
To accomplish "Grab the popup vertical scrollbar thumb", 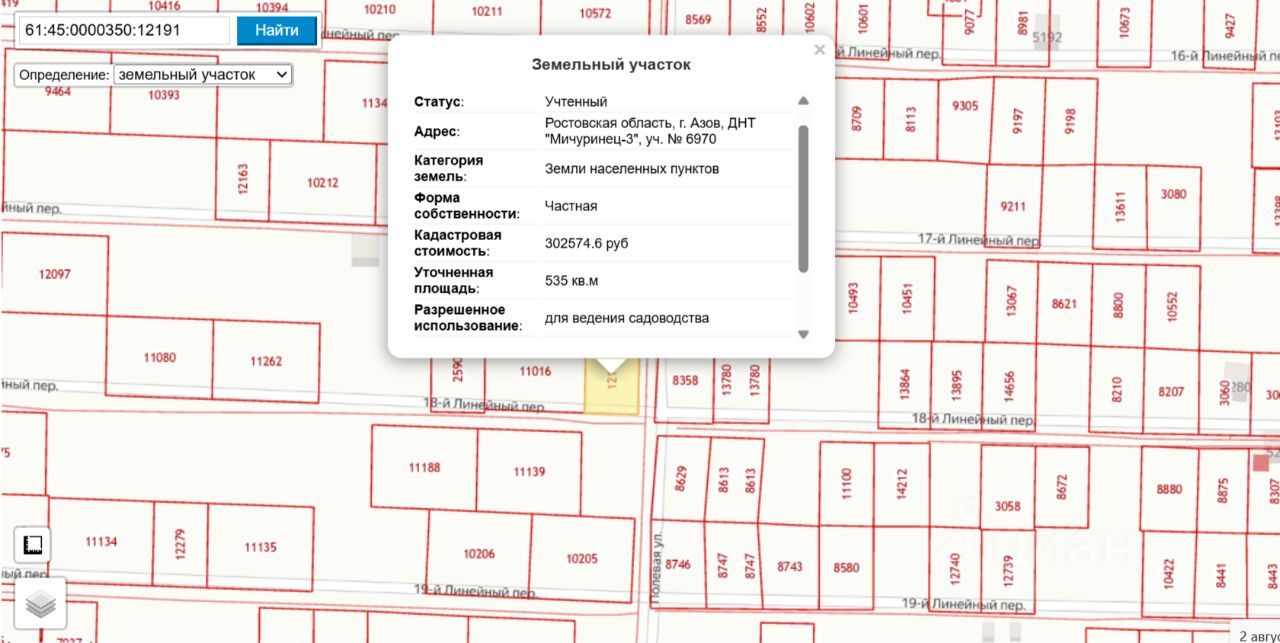I will coord(803,198).
